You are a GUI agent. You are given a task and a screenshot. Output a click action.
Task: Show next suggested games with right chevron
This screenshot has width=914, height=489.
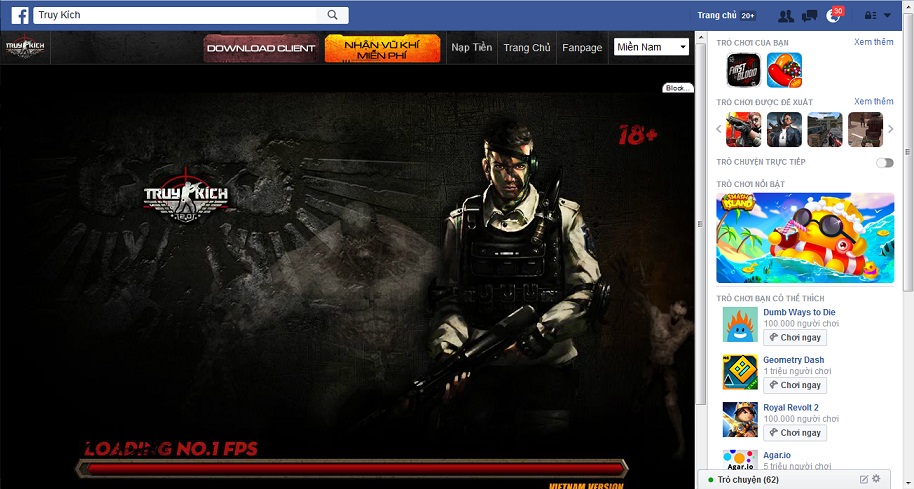(890, 129)
